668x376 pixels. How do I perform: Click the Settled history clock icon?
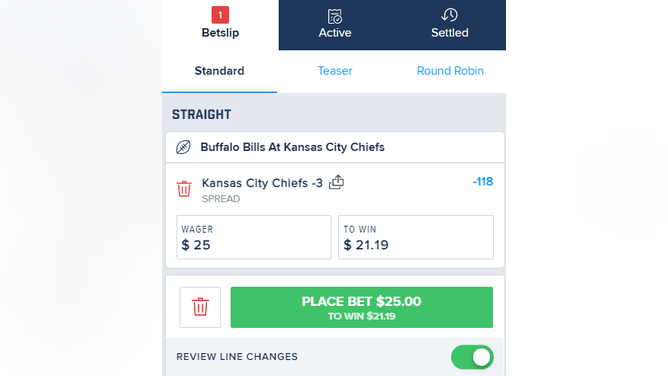[x=449, y=15]
